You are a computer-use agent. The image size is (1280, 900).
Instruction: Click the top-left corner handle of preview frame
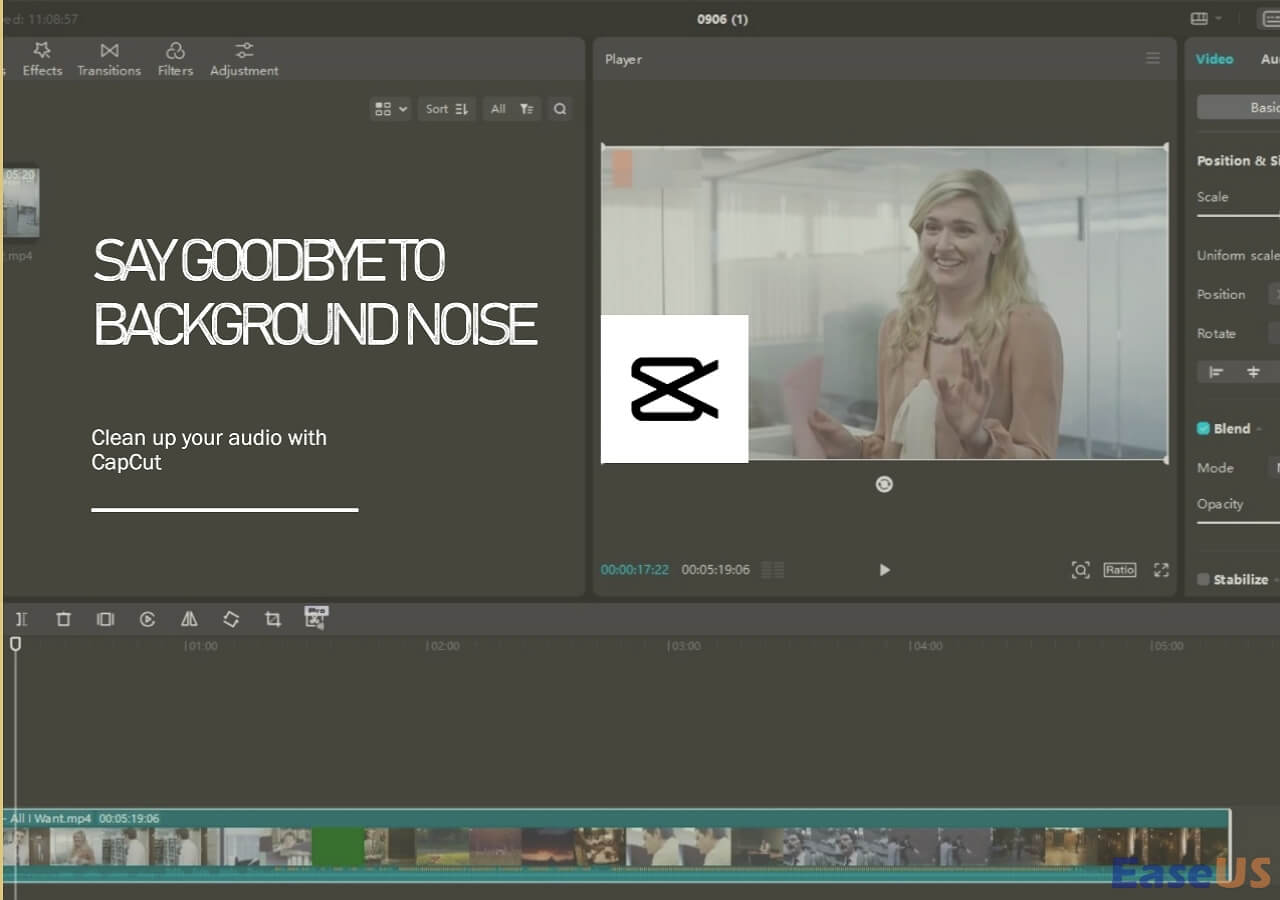tap(603, 148)
